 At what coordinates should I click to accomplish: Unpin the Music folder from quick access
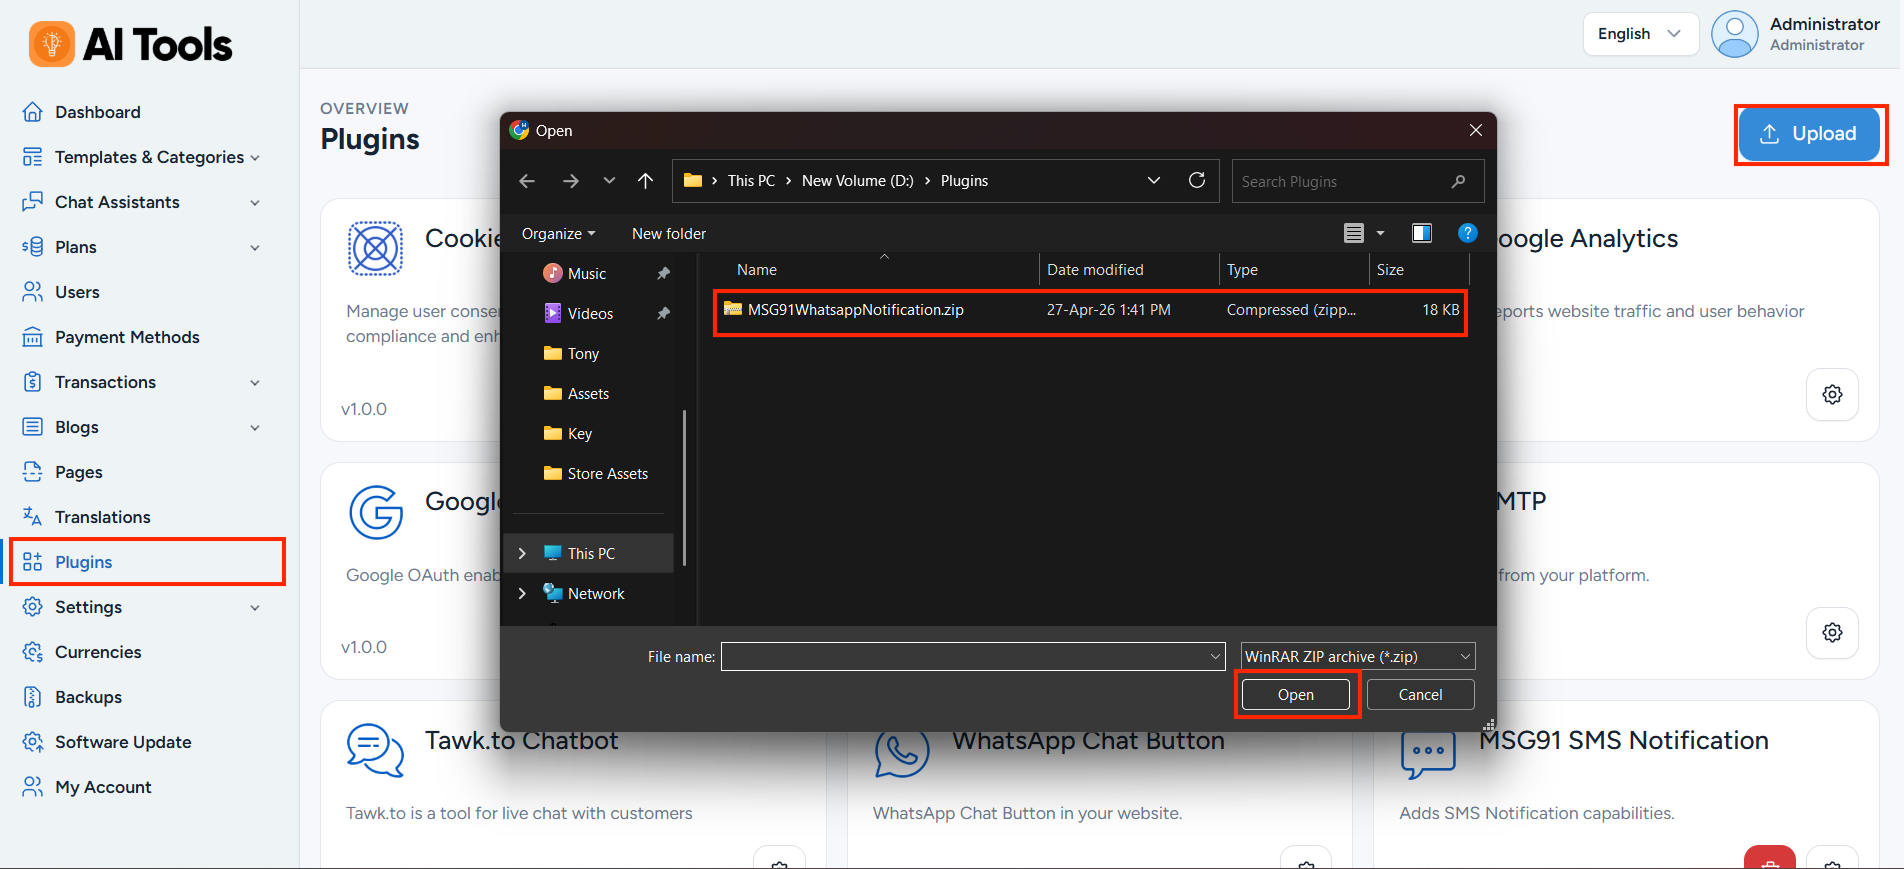click(x=663, y=273)
